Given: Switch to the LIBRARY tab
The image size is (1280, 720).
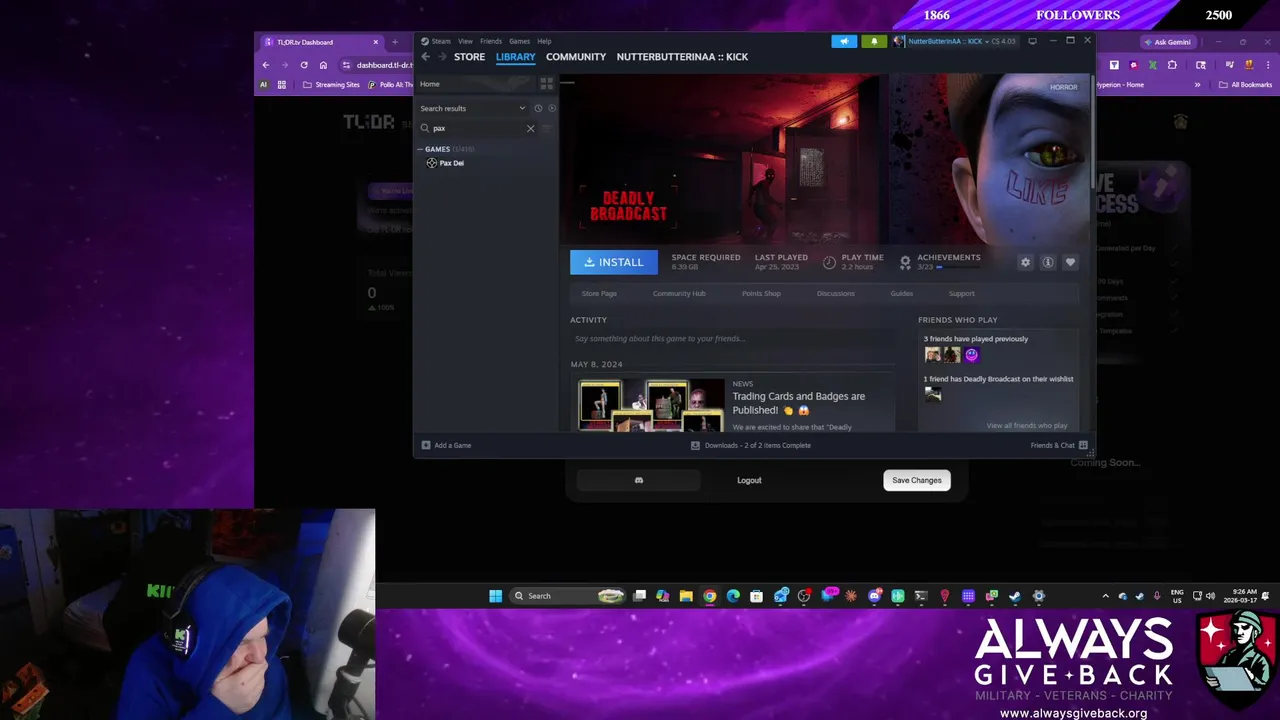Looking at the screenshot, I should (515, 57).
